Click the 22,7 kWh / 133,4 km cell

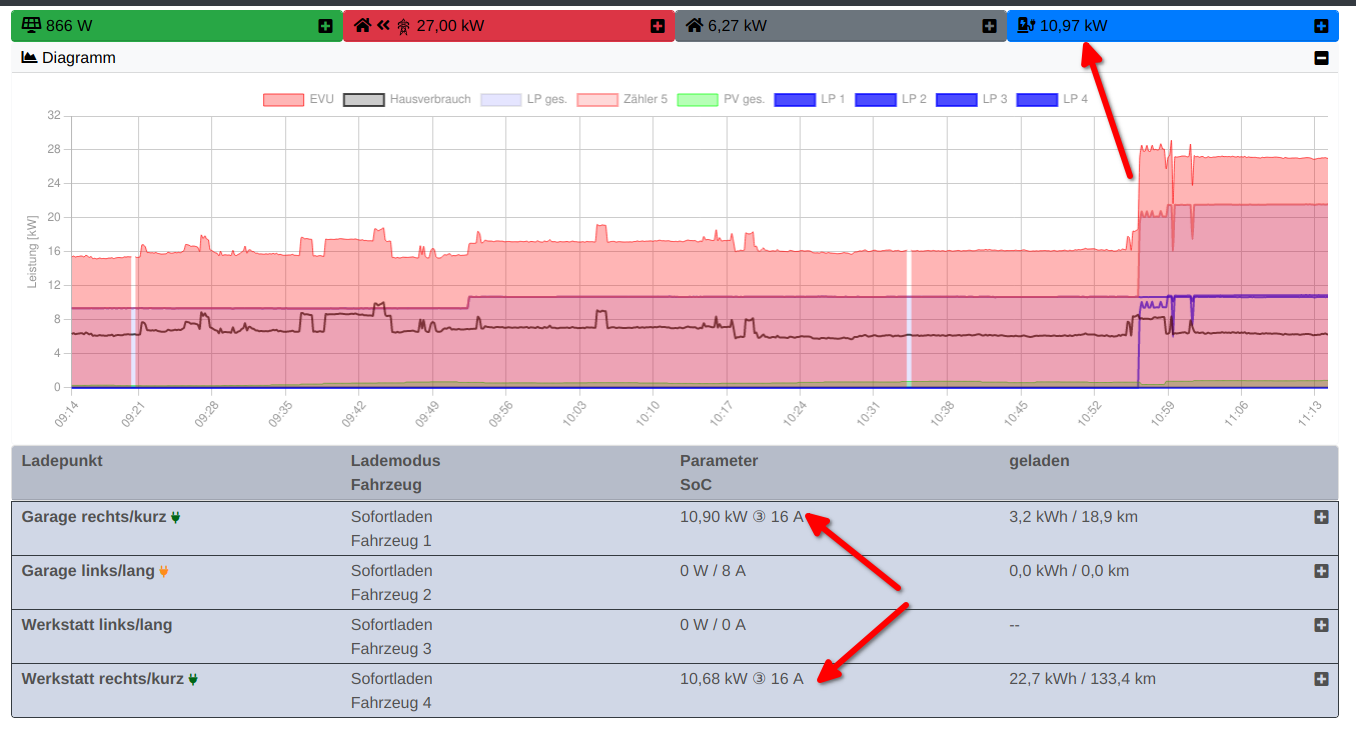(1083, 679)
